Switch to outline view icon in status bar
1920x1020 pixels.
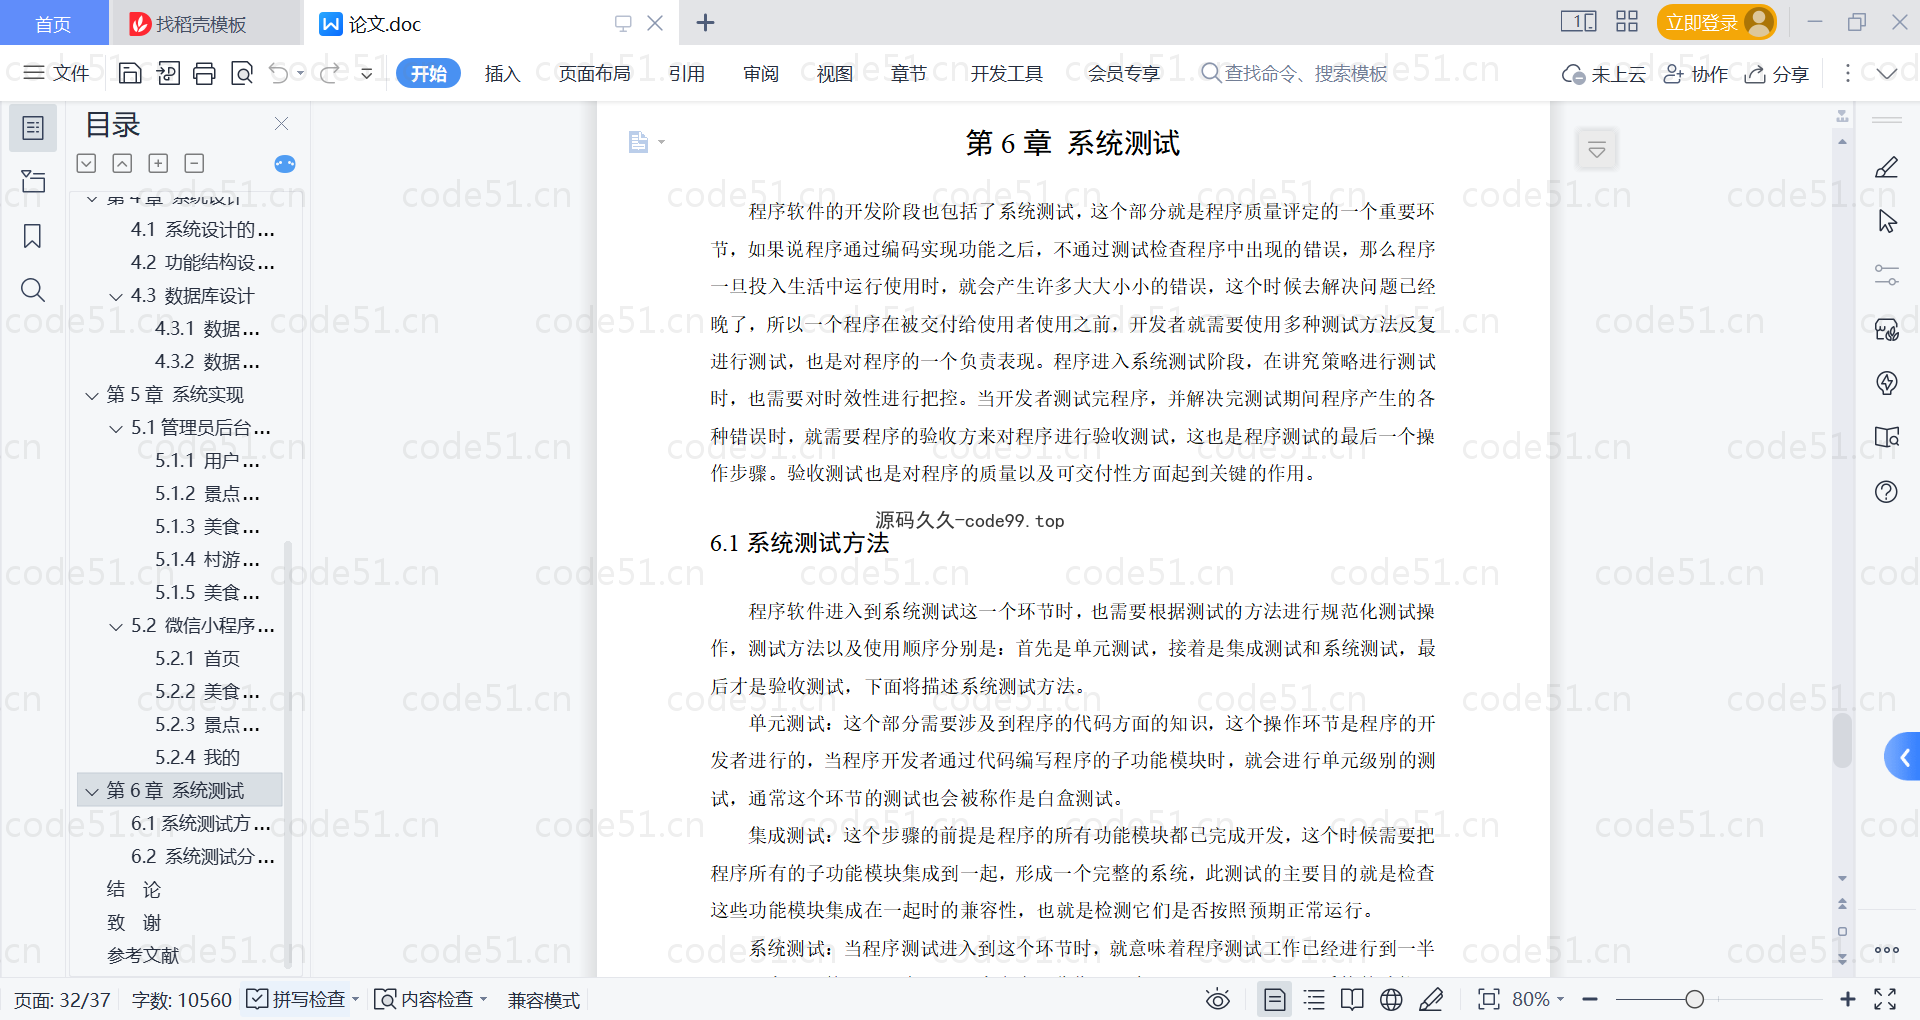click(1314, 999)
